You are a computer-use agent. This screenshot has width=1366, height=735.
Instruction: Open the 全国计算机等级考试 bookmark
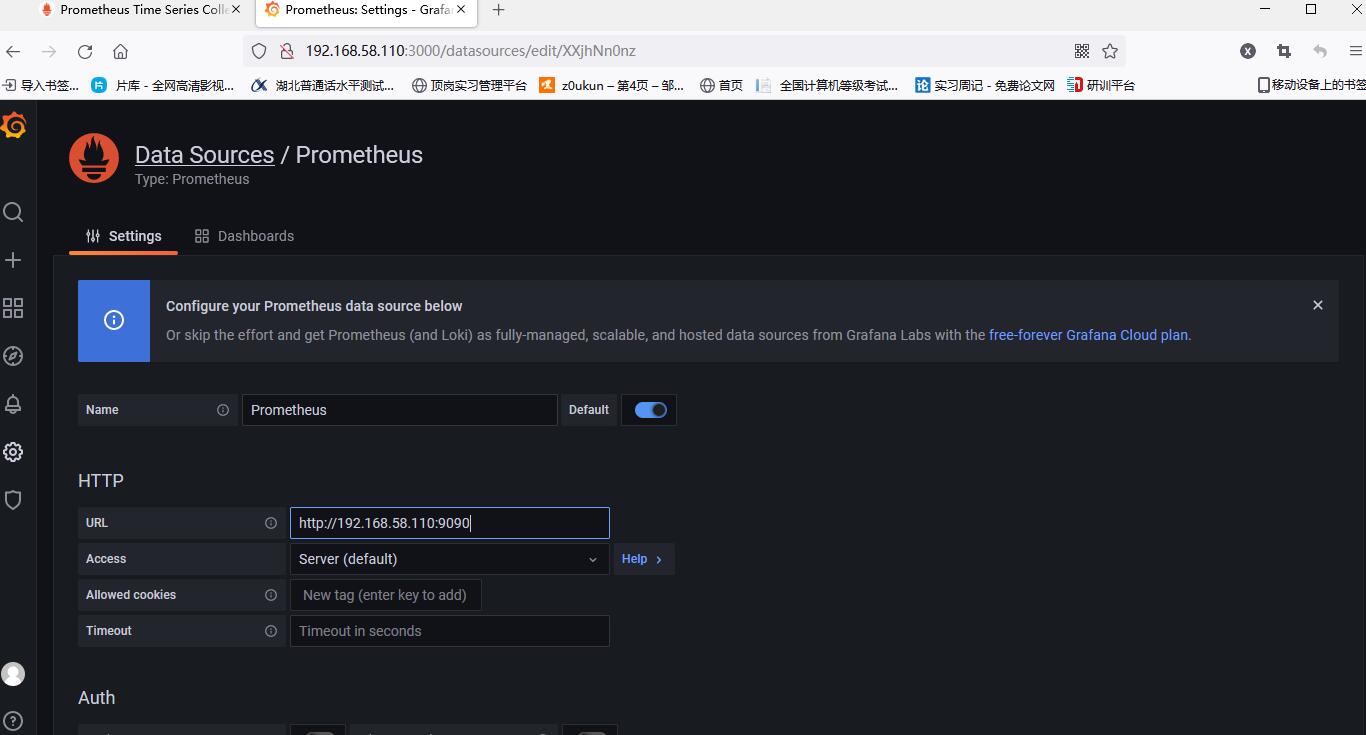827,85
